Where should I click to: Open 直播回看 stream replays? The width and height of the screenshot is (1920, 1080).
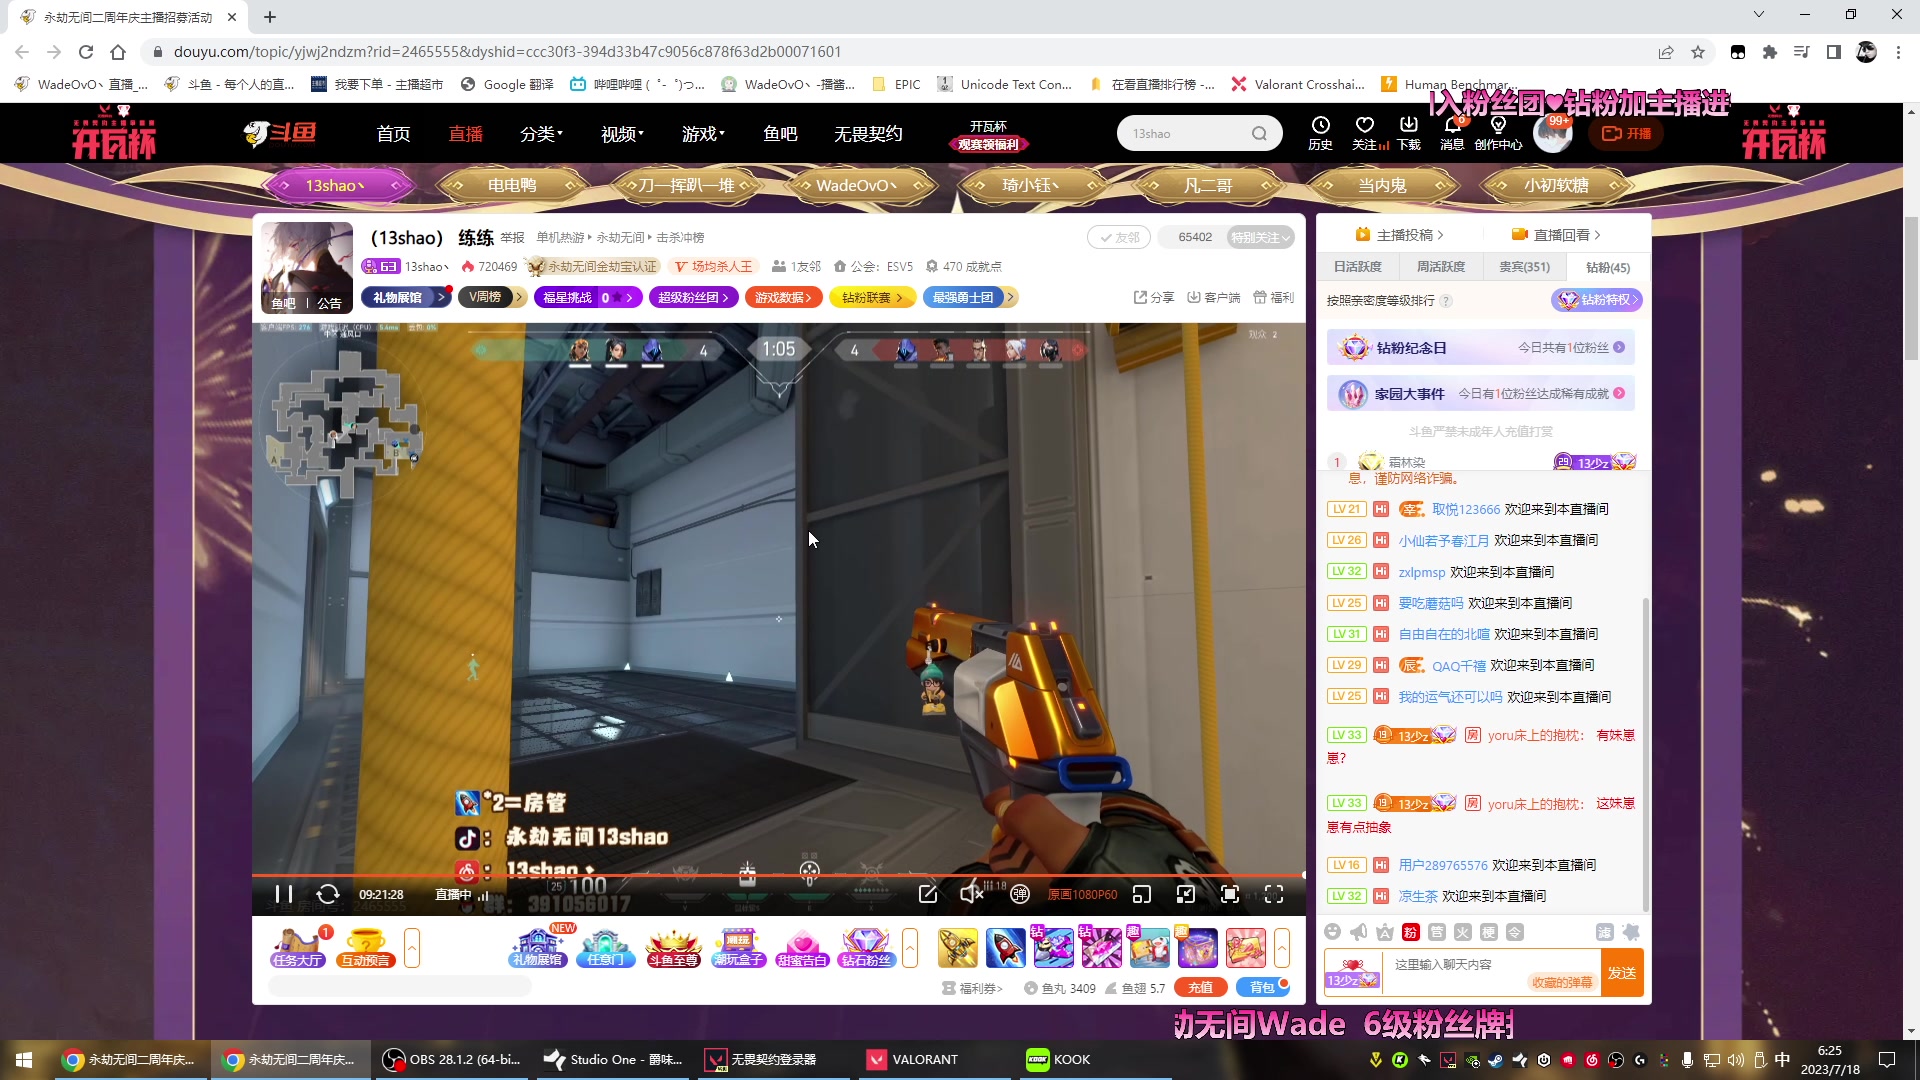point(1557,235)
